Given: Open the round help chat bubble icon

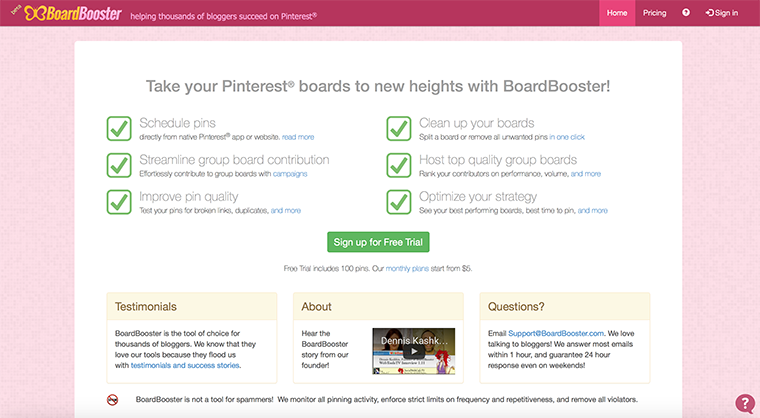Looking at the screenshot, I should (745, 403).
